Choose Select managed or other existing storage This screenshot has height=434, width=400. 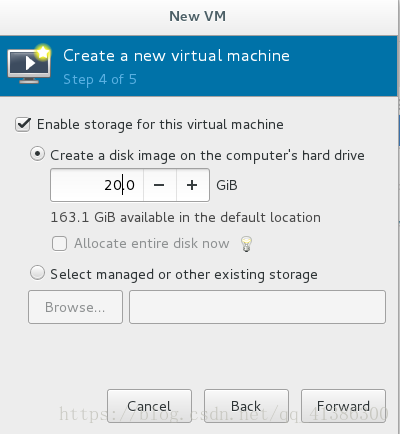point(37,273)
